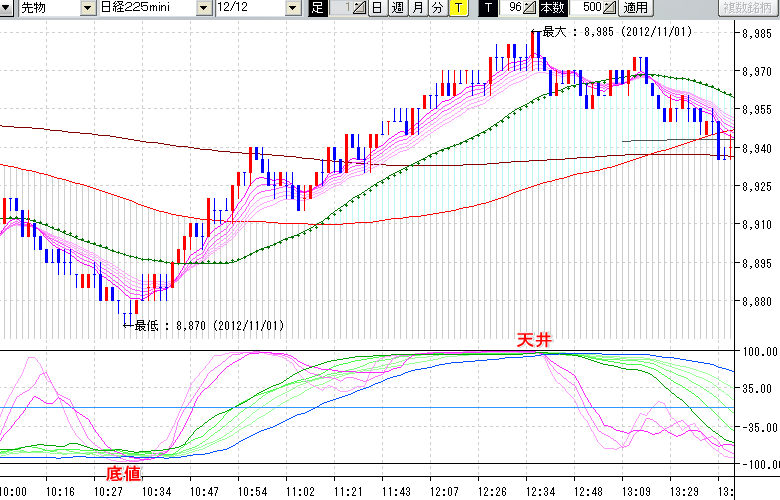Click the 最低 8,870 low price annotation
Image resolution: width=780 pixels, height=500 pixels.
point(209,325)
